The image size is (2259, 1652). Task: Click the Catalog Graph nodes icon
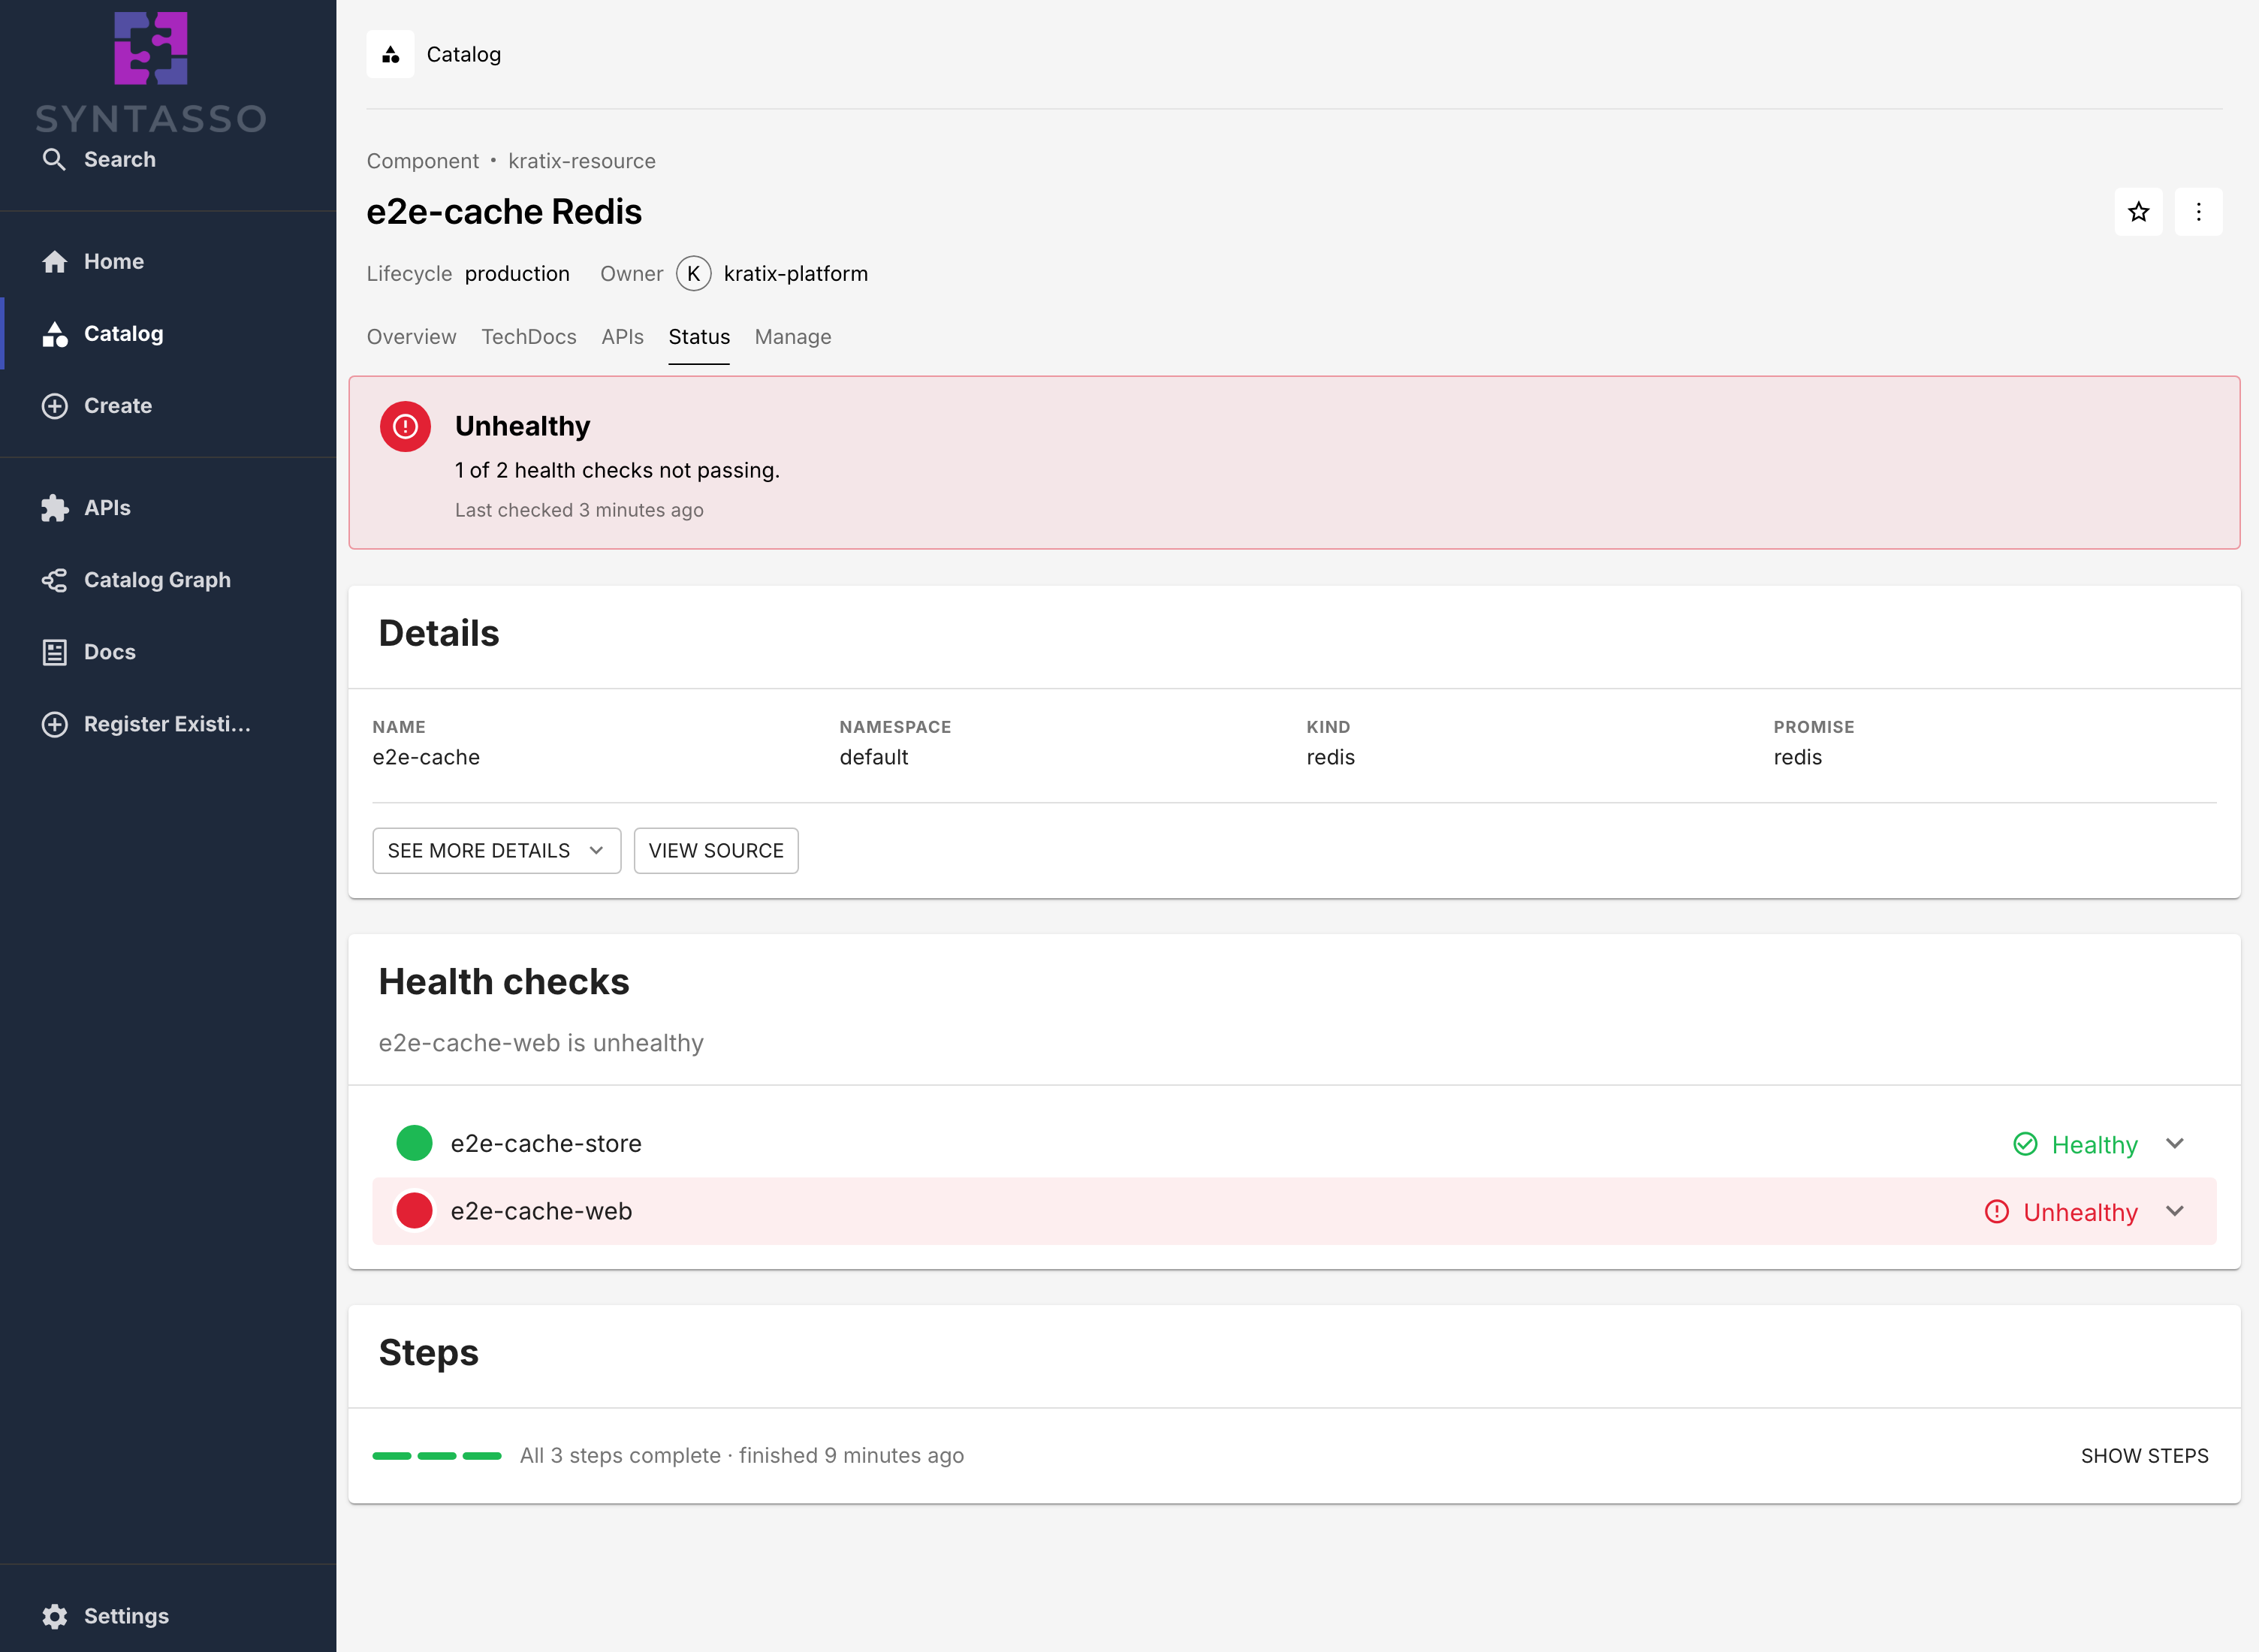(x=54, y=580)
